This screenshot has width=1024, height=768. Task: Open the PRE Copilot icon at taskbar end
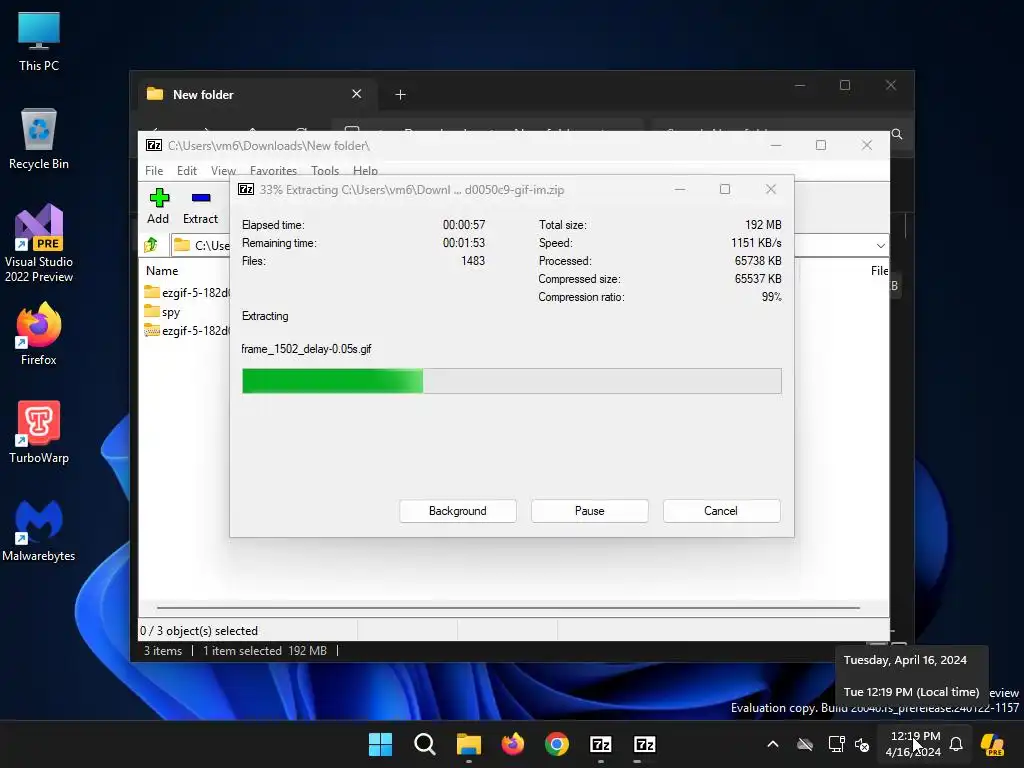[x=992, y=744]
